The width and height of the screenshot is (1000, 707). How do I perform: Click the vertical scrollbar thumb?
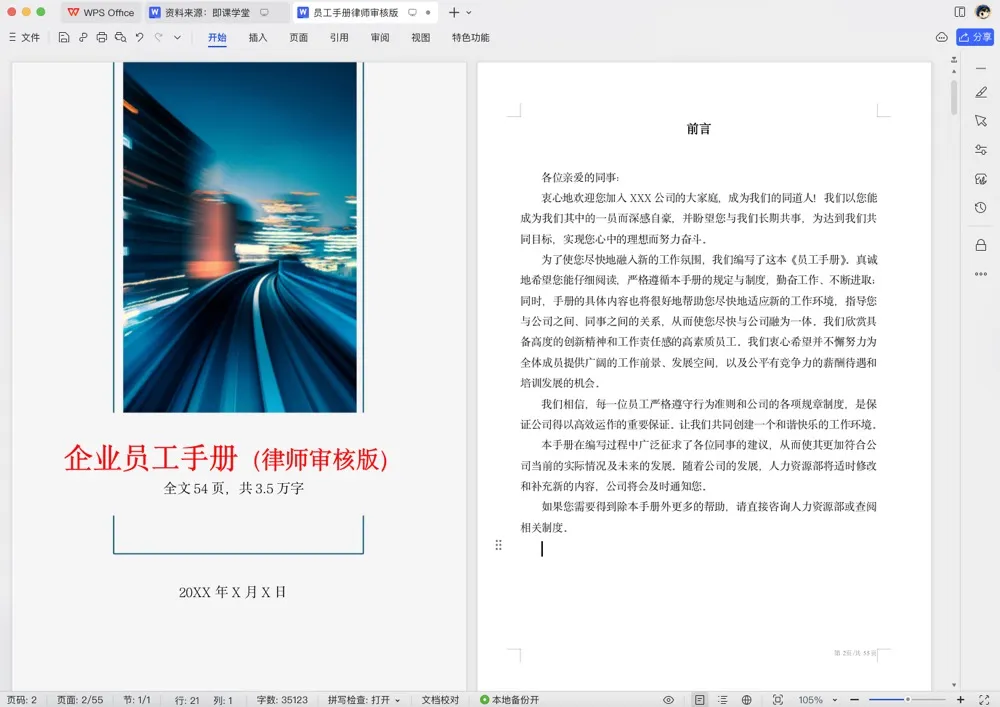[954, 98]
